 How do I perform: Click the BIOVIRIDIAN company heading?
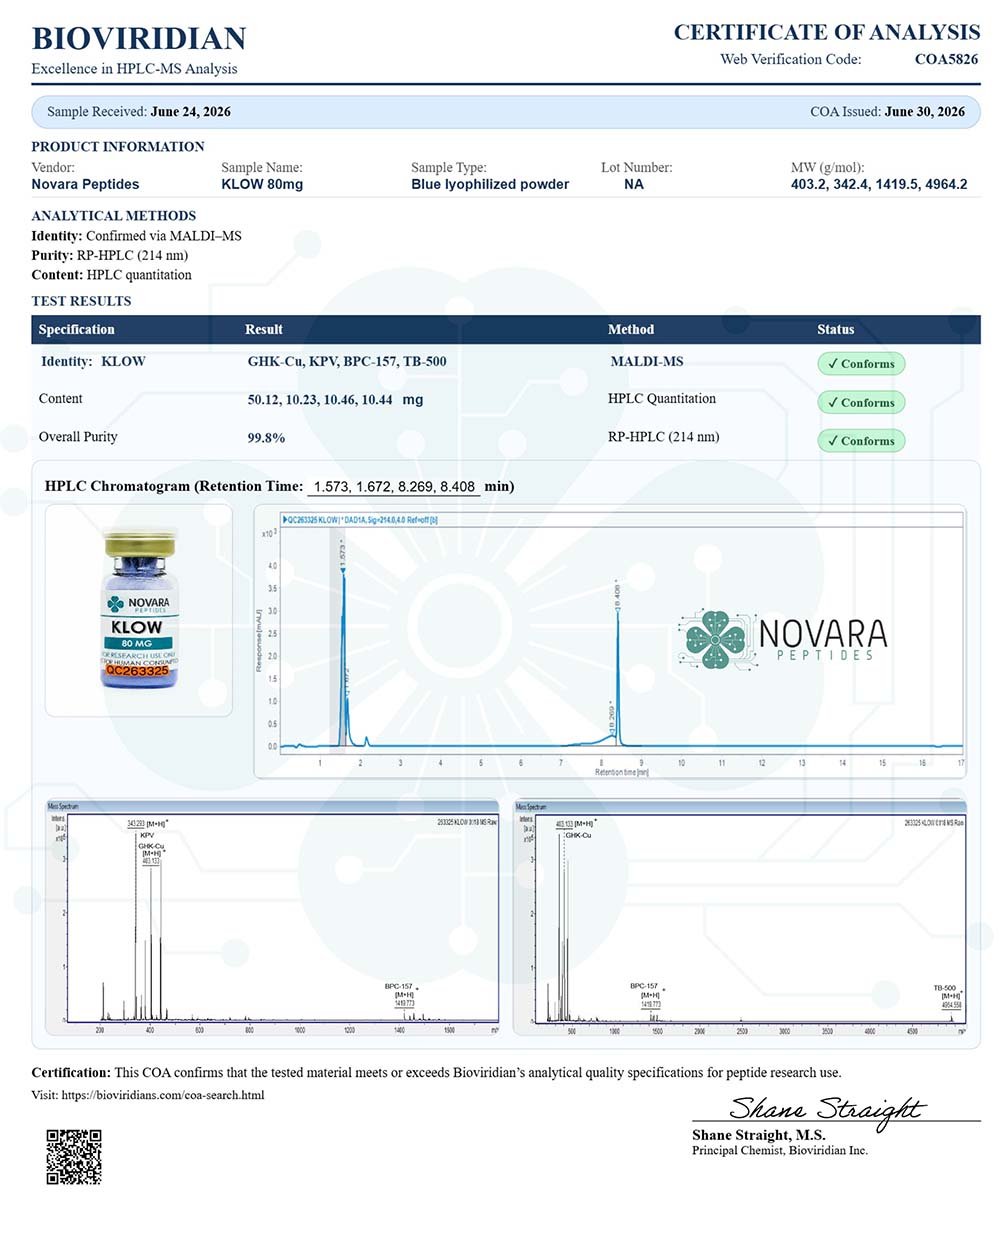(139, 38)
